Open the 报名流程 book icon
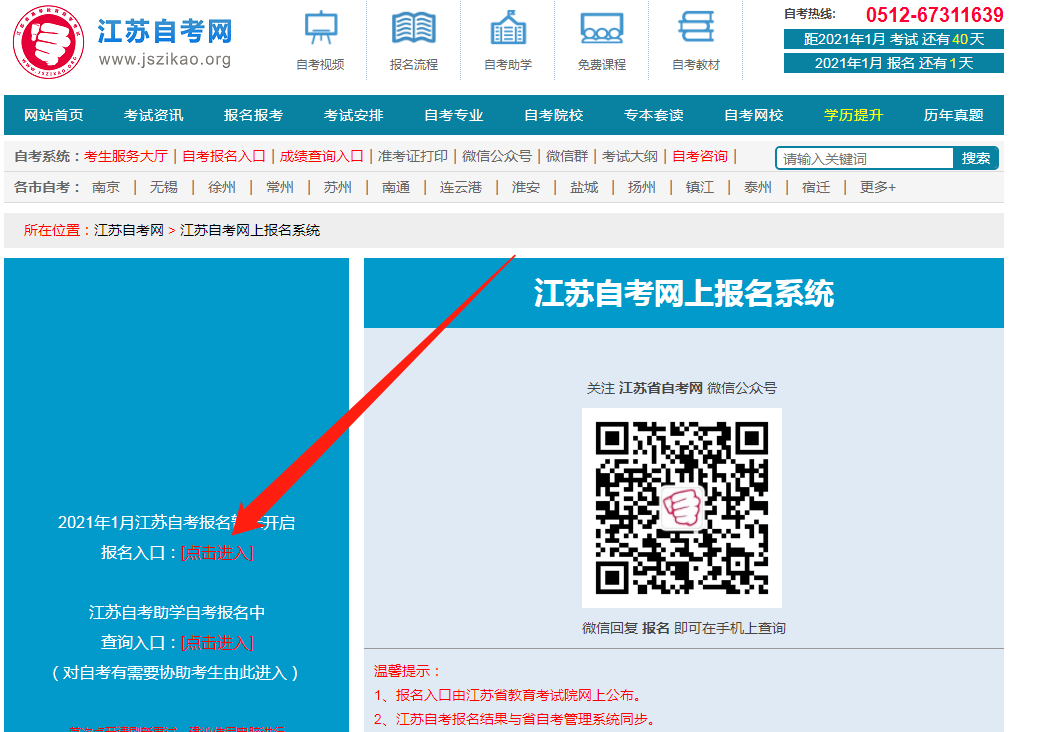 414,28
